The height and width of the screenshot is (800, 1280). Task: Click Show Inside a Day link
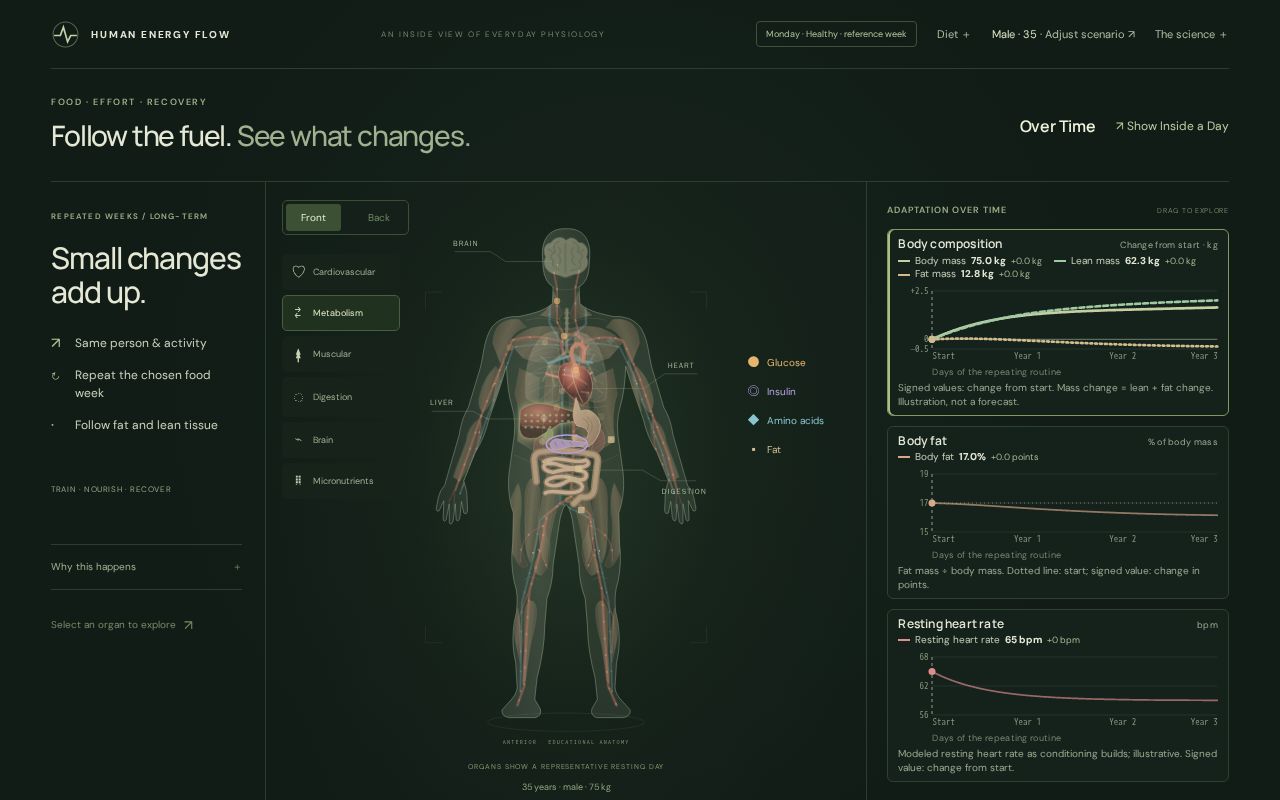[x=1171, y=126]
